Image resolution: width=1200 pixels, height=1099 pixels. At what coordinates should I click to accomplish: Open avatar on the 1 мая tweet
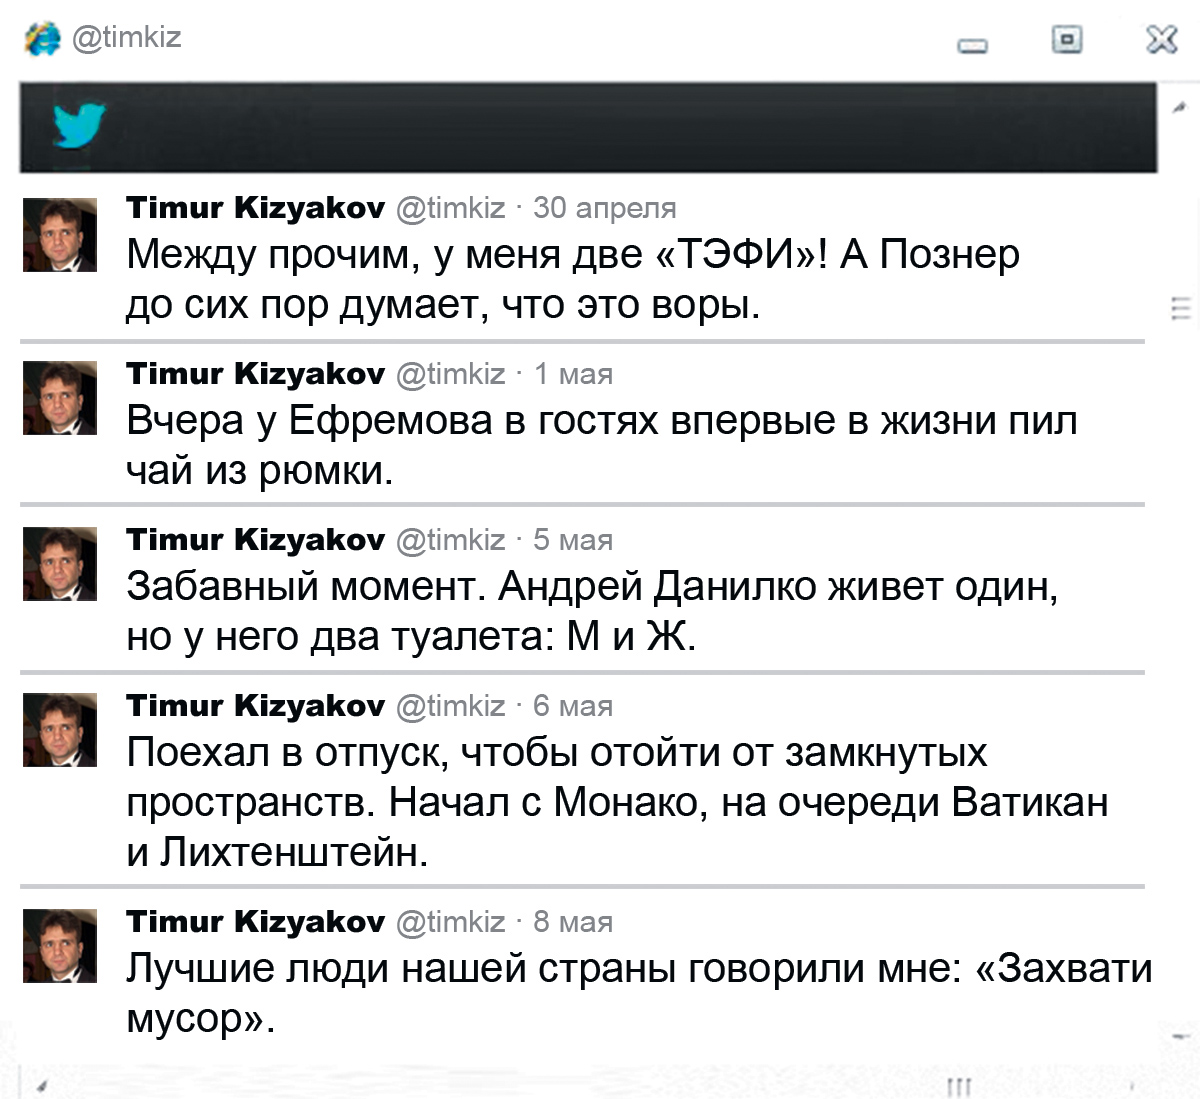(x=60, y=398)
